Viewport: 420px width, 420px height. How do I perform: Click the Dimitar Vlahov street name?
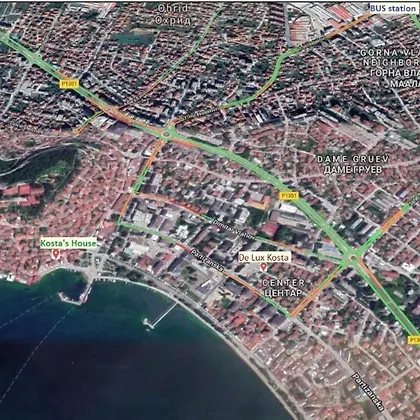tap(234, 230)
